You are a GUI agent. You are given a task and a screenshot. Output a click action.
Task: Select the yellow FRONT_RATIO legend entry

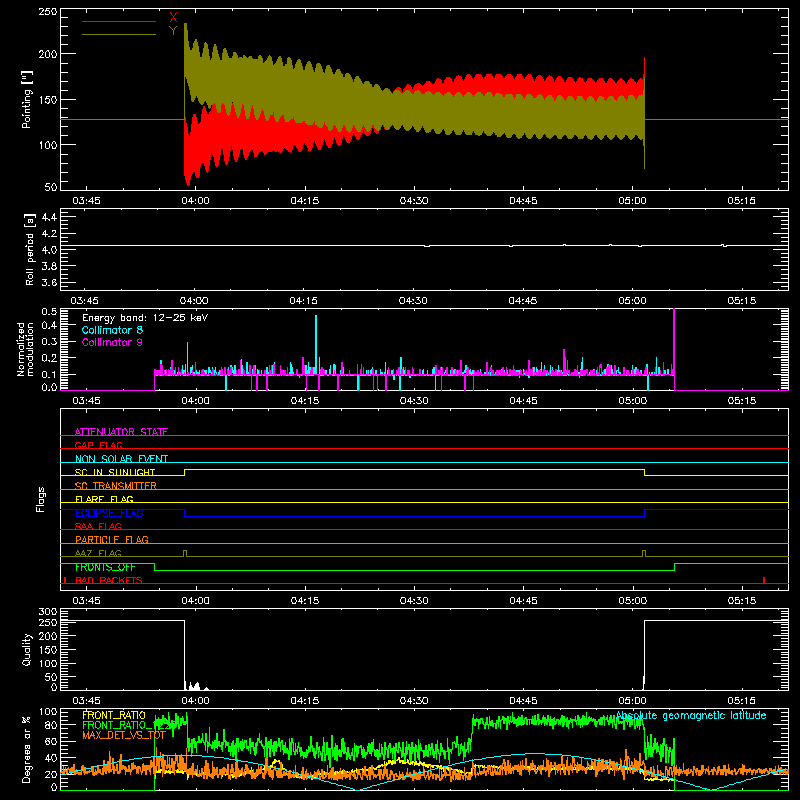pos(114,715)
